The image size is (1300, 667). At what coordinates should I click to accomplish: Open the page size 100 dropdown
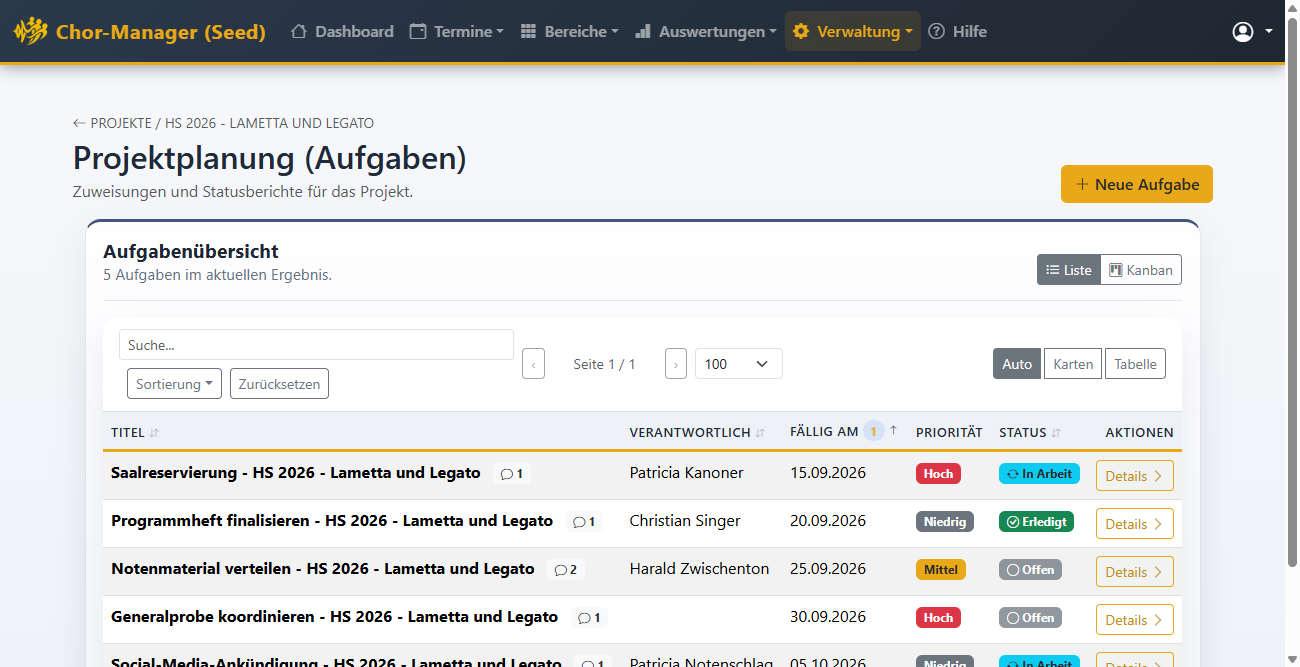738,364
